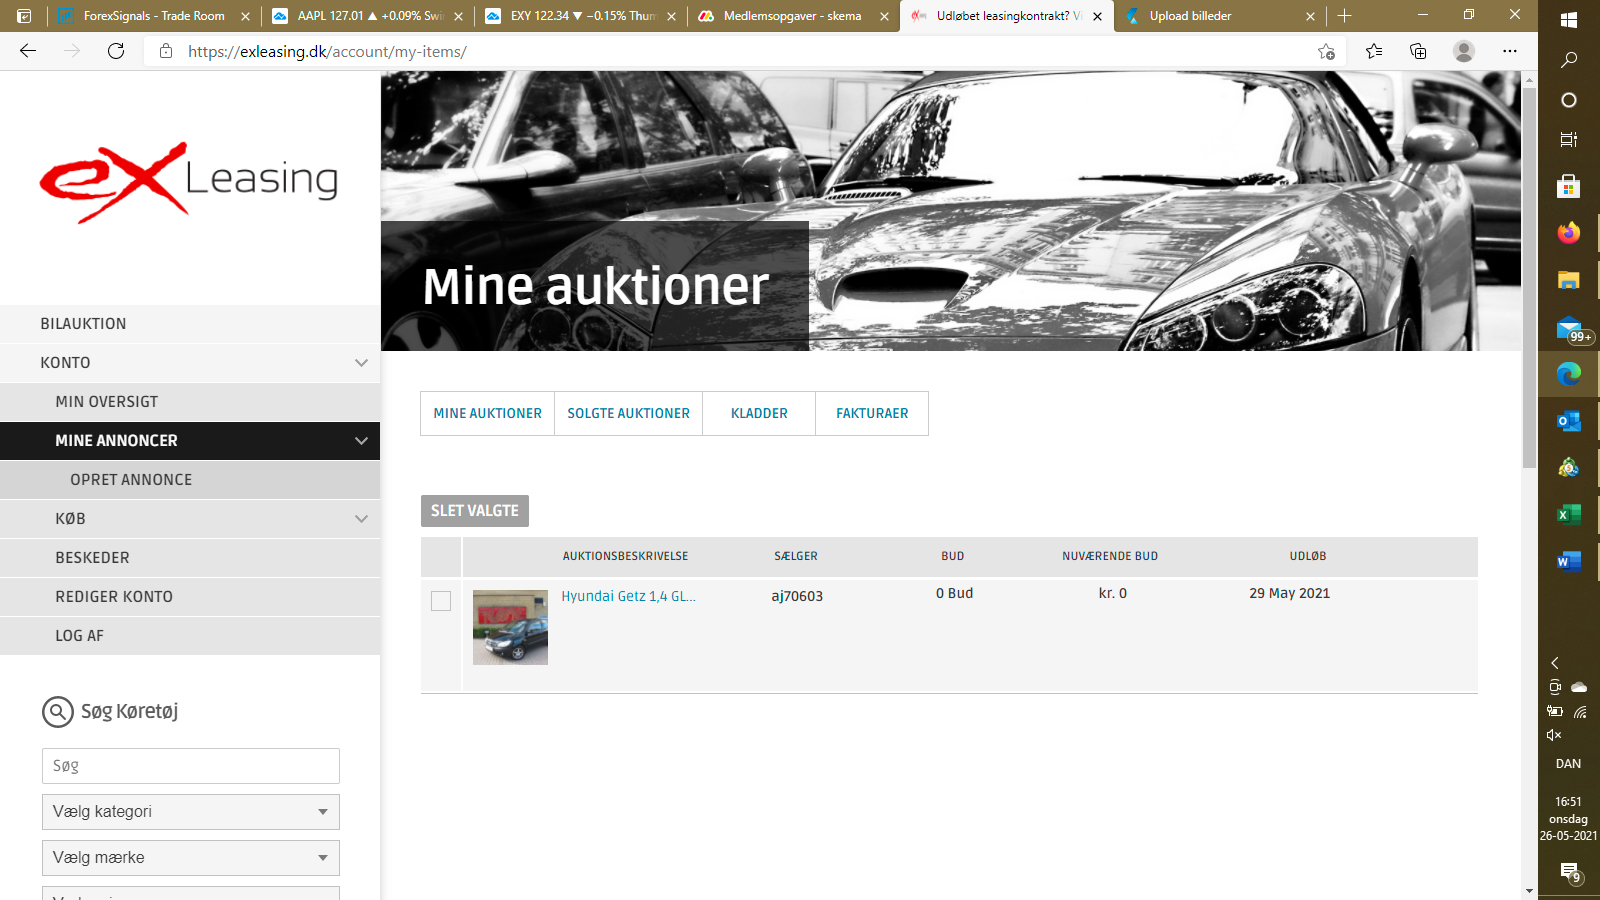Open browser Collections icon
This screenshot has height=900, width=1600.
pyautogui.click(x=1418, y=51)
